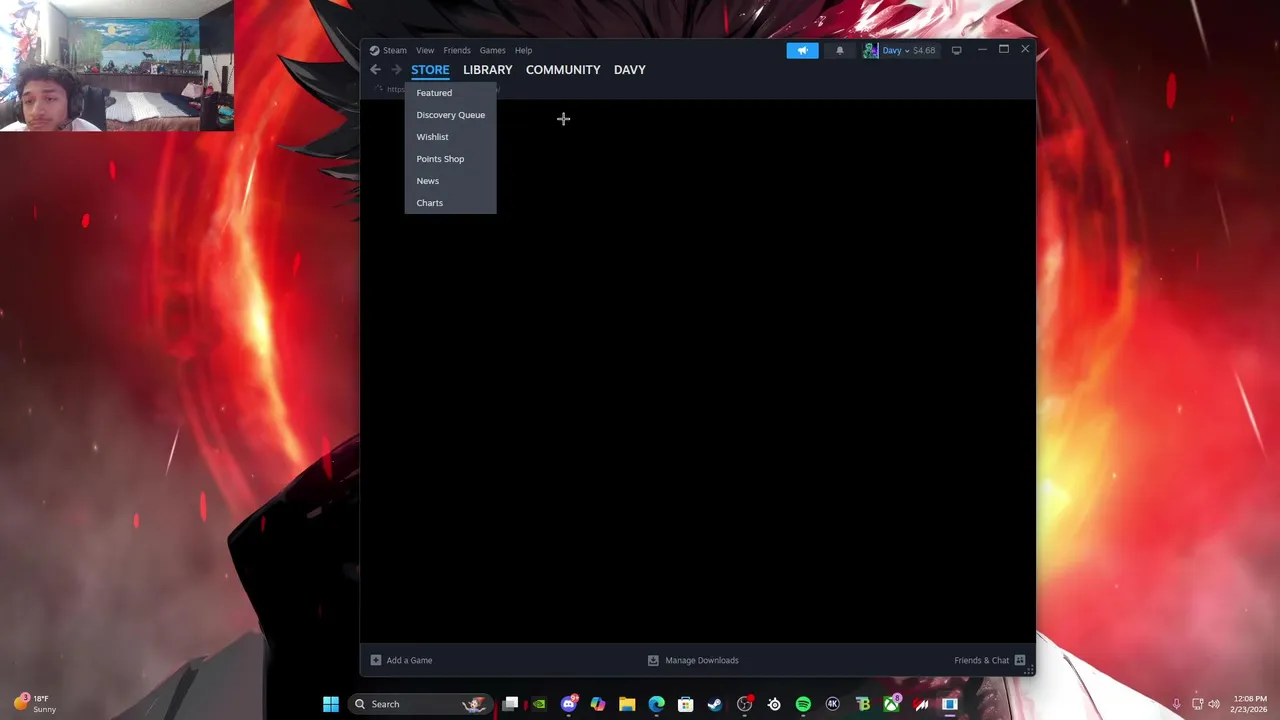Open Microsoft Store from taskbar
This screenshot has height=720, width=1280.
[686, 704]
